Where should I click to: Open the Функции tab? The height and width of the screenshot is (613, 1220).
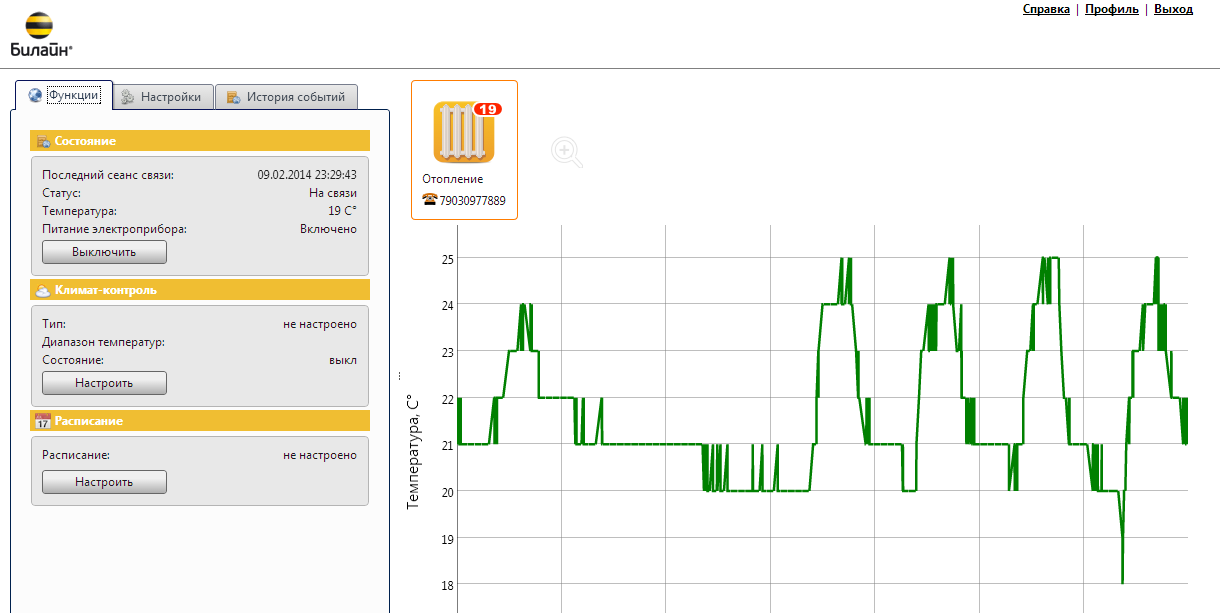pyautogui.click(x=64, y=96)
